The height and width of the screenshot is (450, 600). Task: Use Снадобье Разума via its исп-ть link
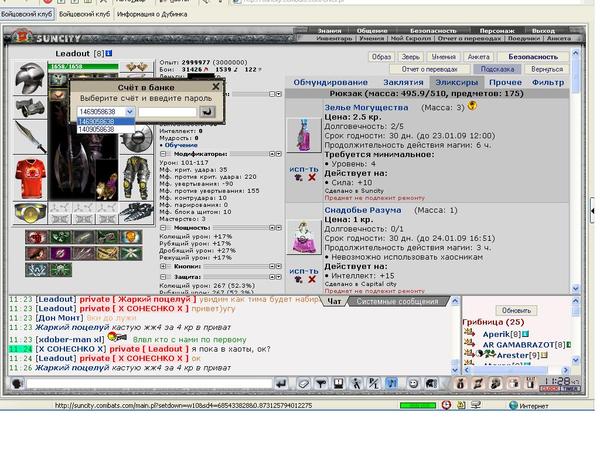click(304, 271)
